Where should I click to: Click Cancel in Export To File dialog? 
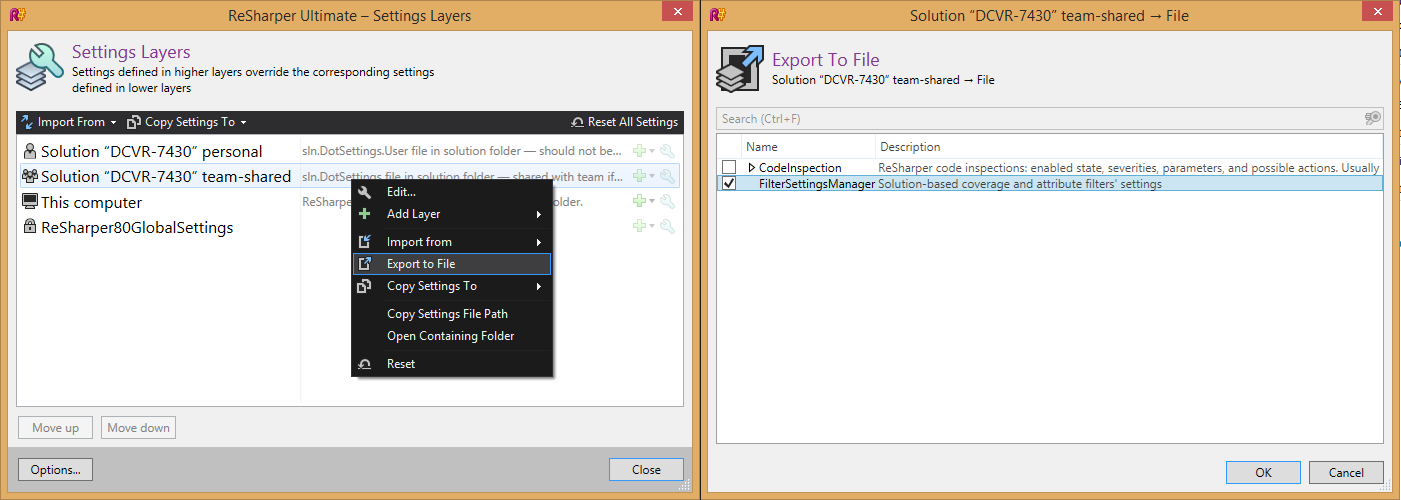pos(1346,472)
